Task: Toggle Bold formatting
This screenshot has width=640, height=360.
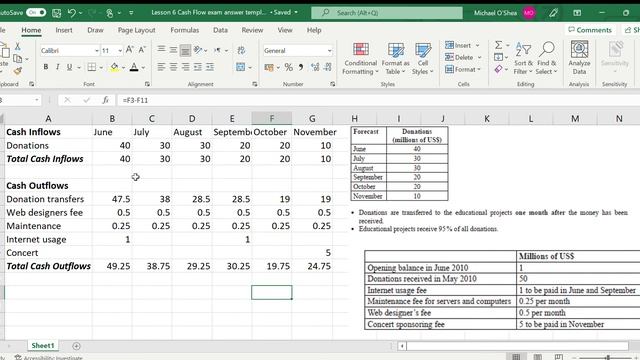Action: pyautogui.click(x=46, y=67)
